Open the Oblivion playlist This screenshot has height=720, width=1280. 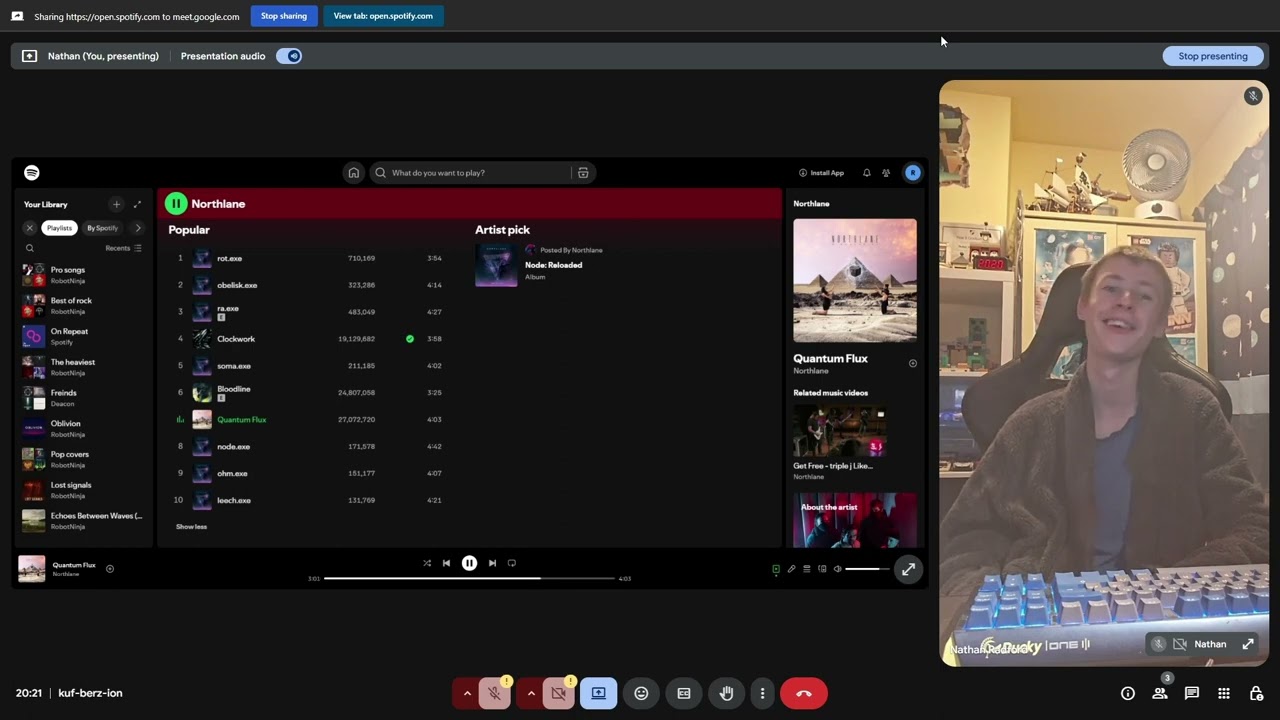83,428
